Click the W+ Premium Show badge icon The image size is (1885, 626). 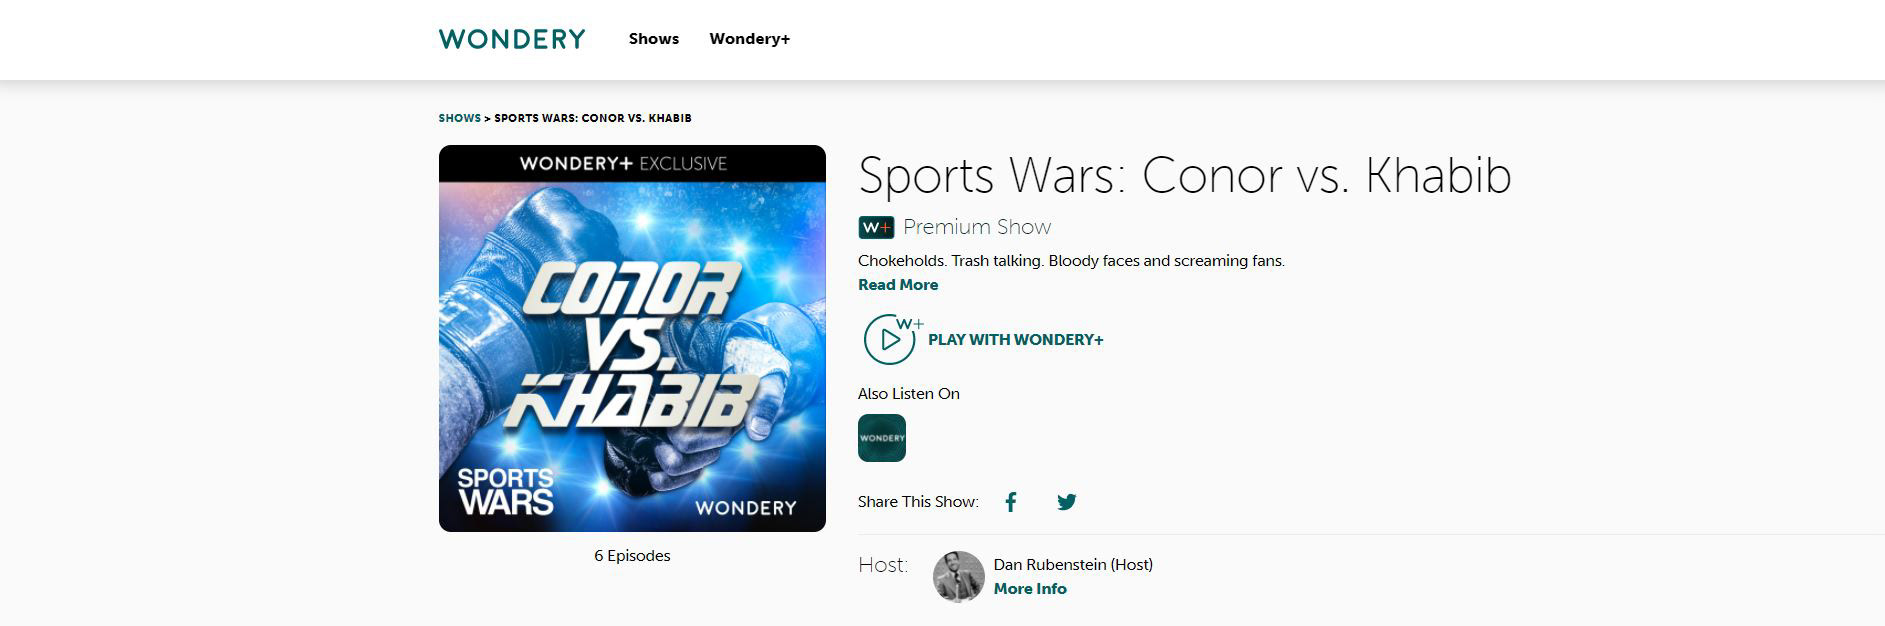pos(876,227)
